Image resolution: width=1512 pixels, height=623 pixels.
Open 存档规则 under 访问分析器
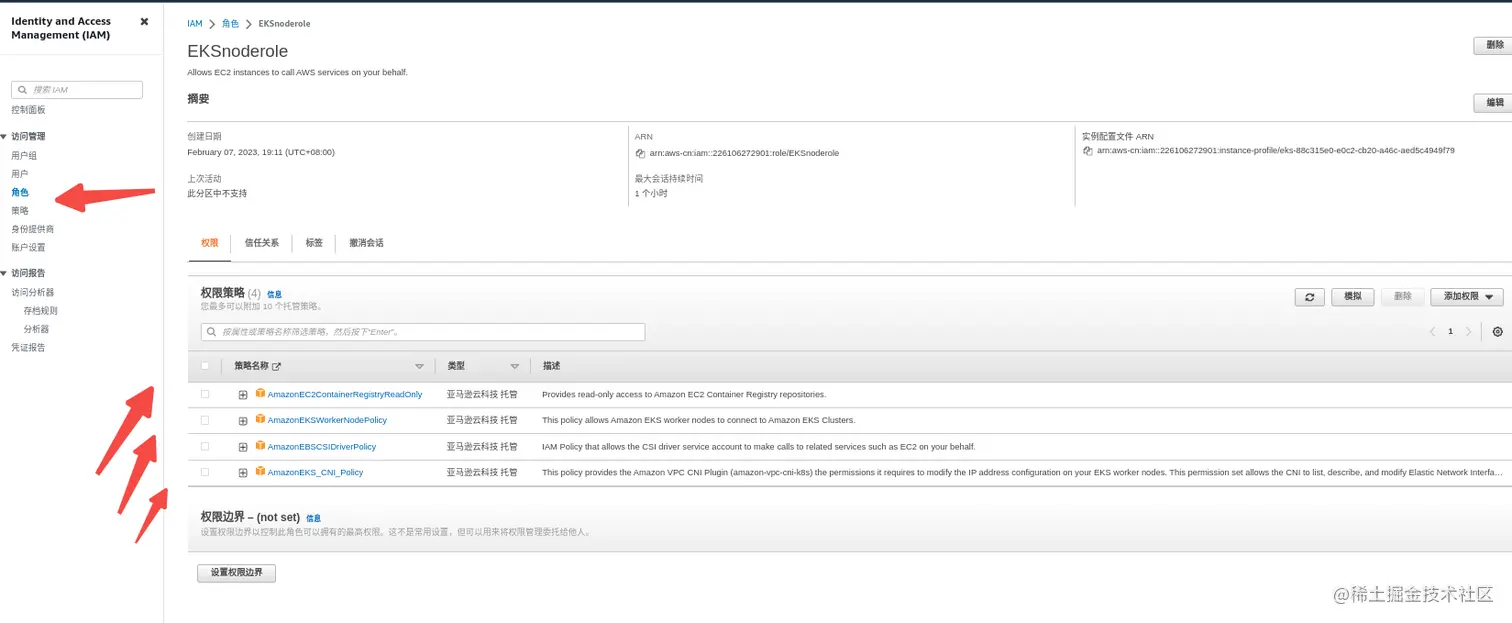click(x=40, y=311)
